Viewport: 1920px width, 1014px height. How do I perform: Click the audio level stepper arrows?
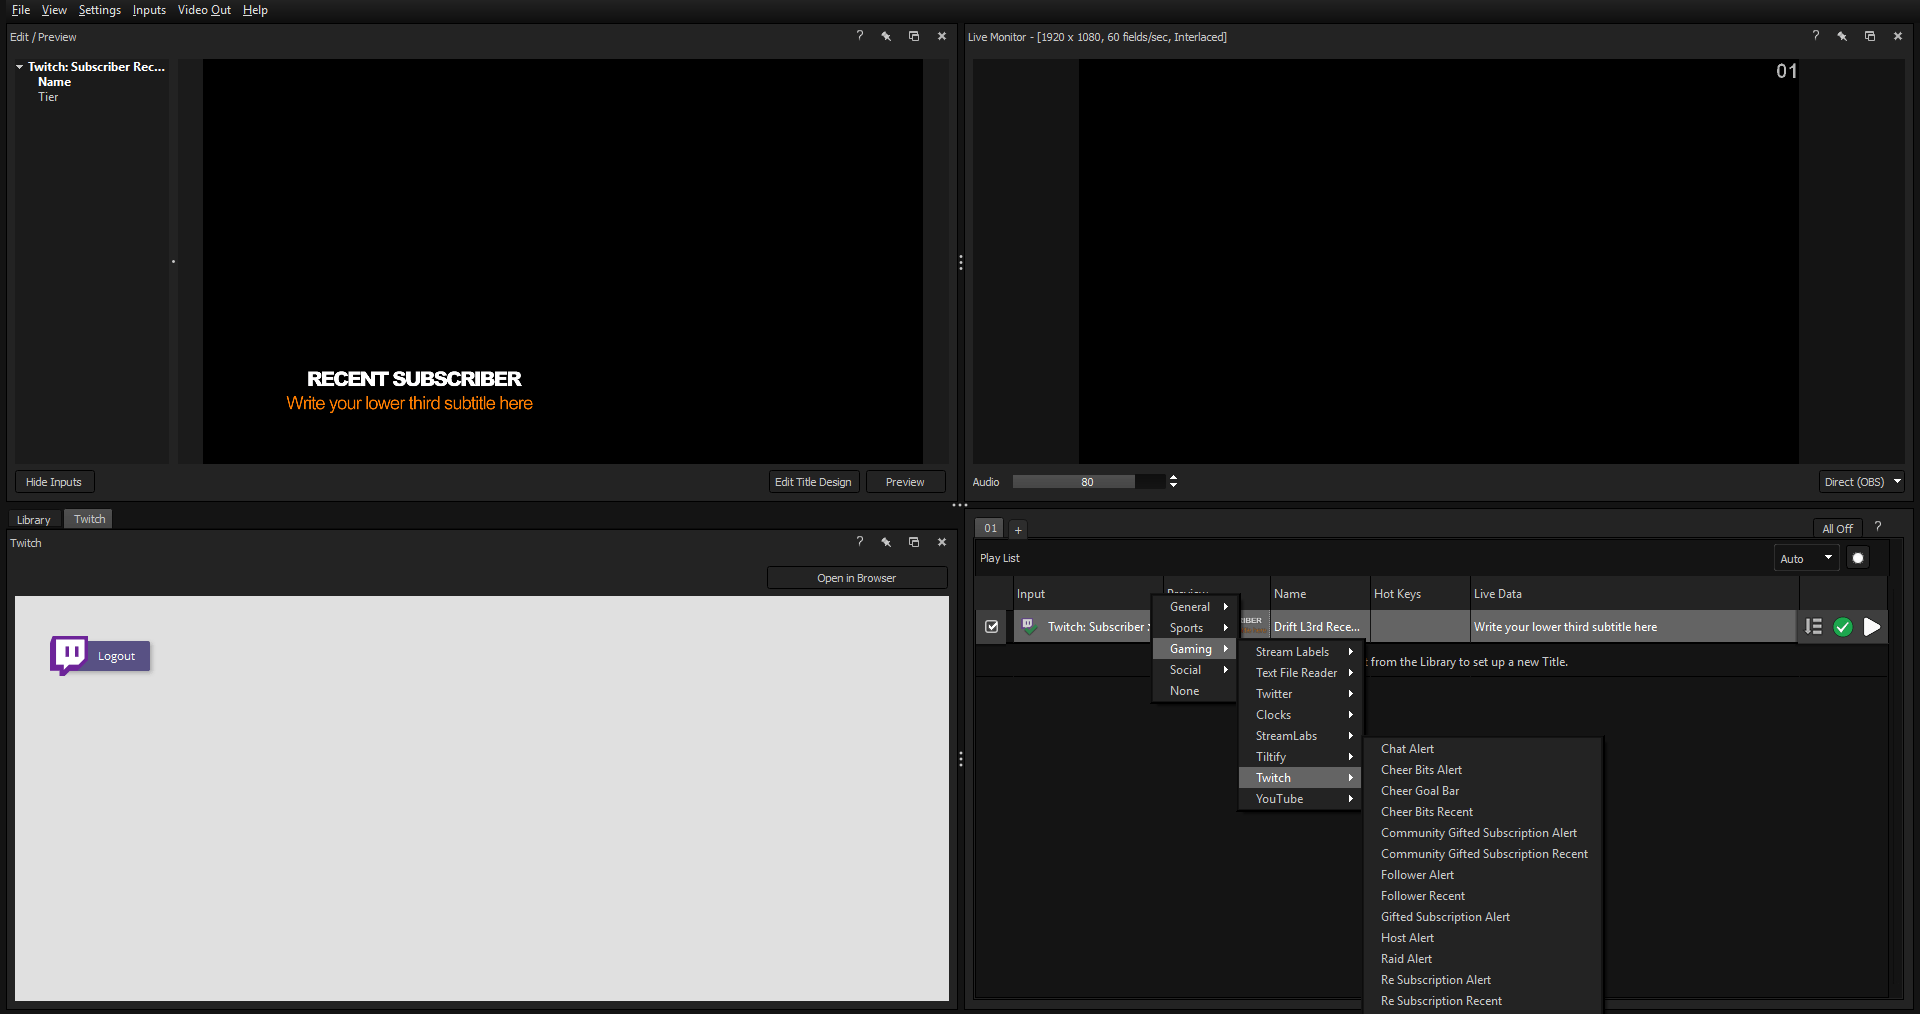click(1173, 482)
